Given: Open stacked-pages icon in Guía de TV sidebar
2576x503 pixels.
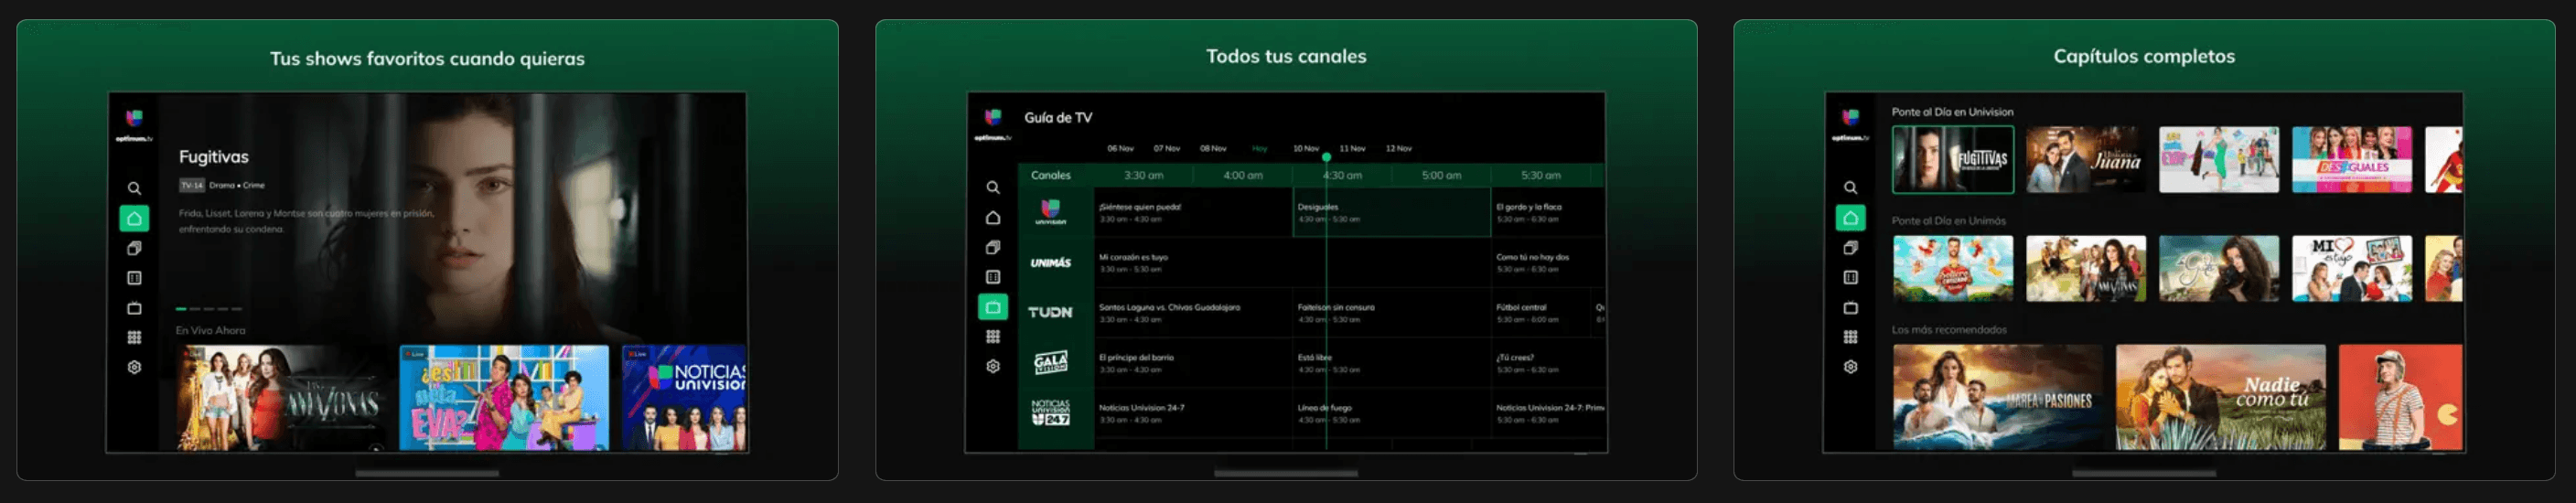Looking at the screenshot, I should (993, 247).
